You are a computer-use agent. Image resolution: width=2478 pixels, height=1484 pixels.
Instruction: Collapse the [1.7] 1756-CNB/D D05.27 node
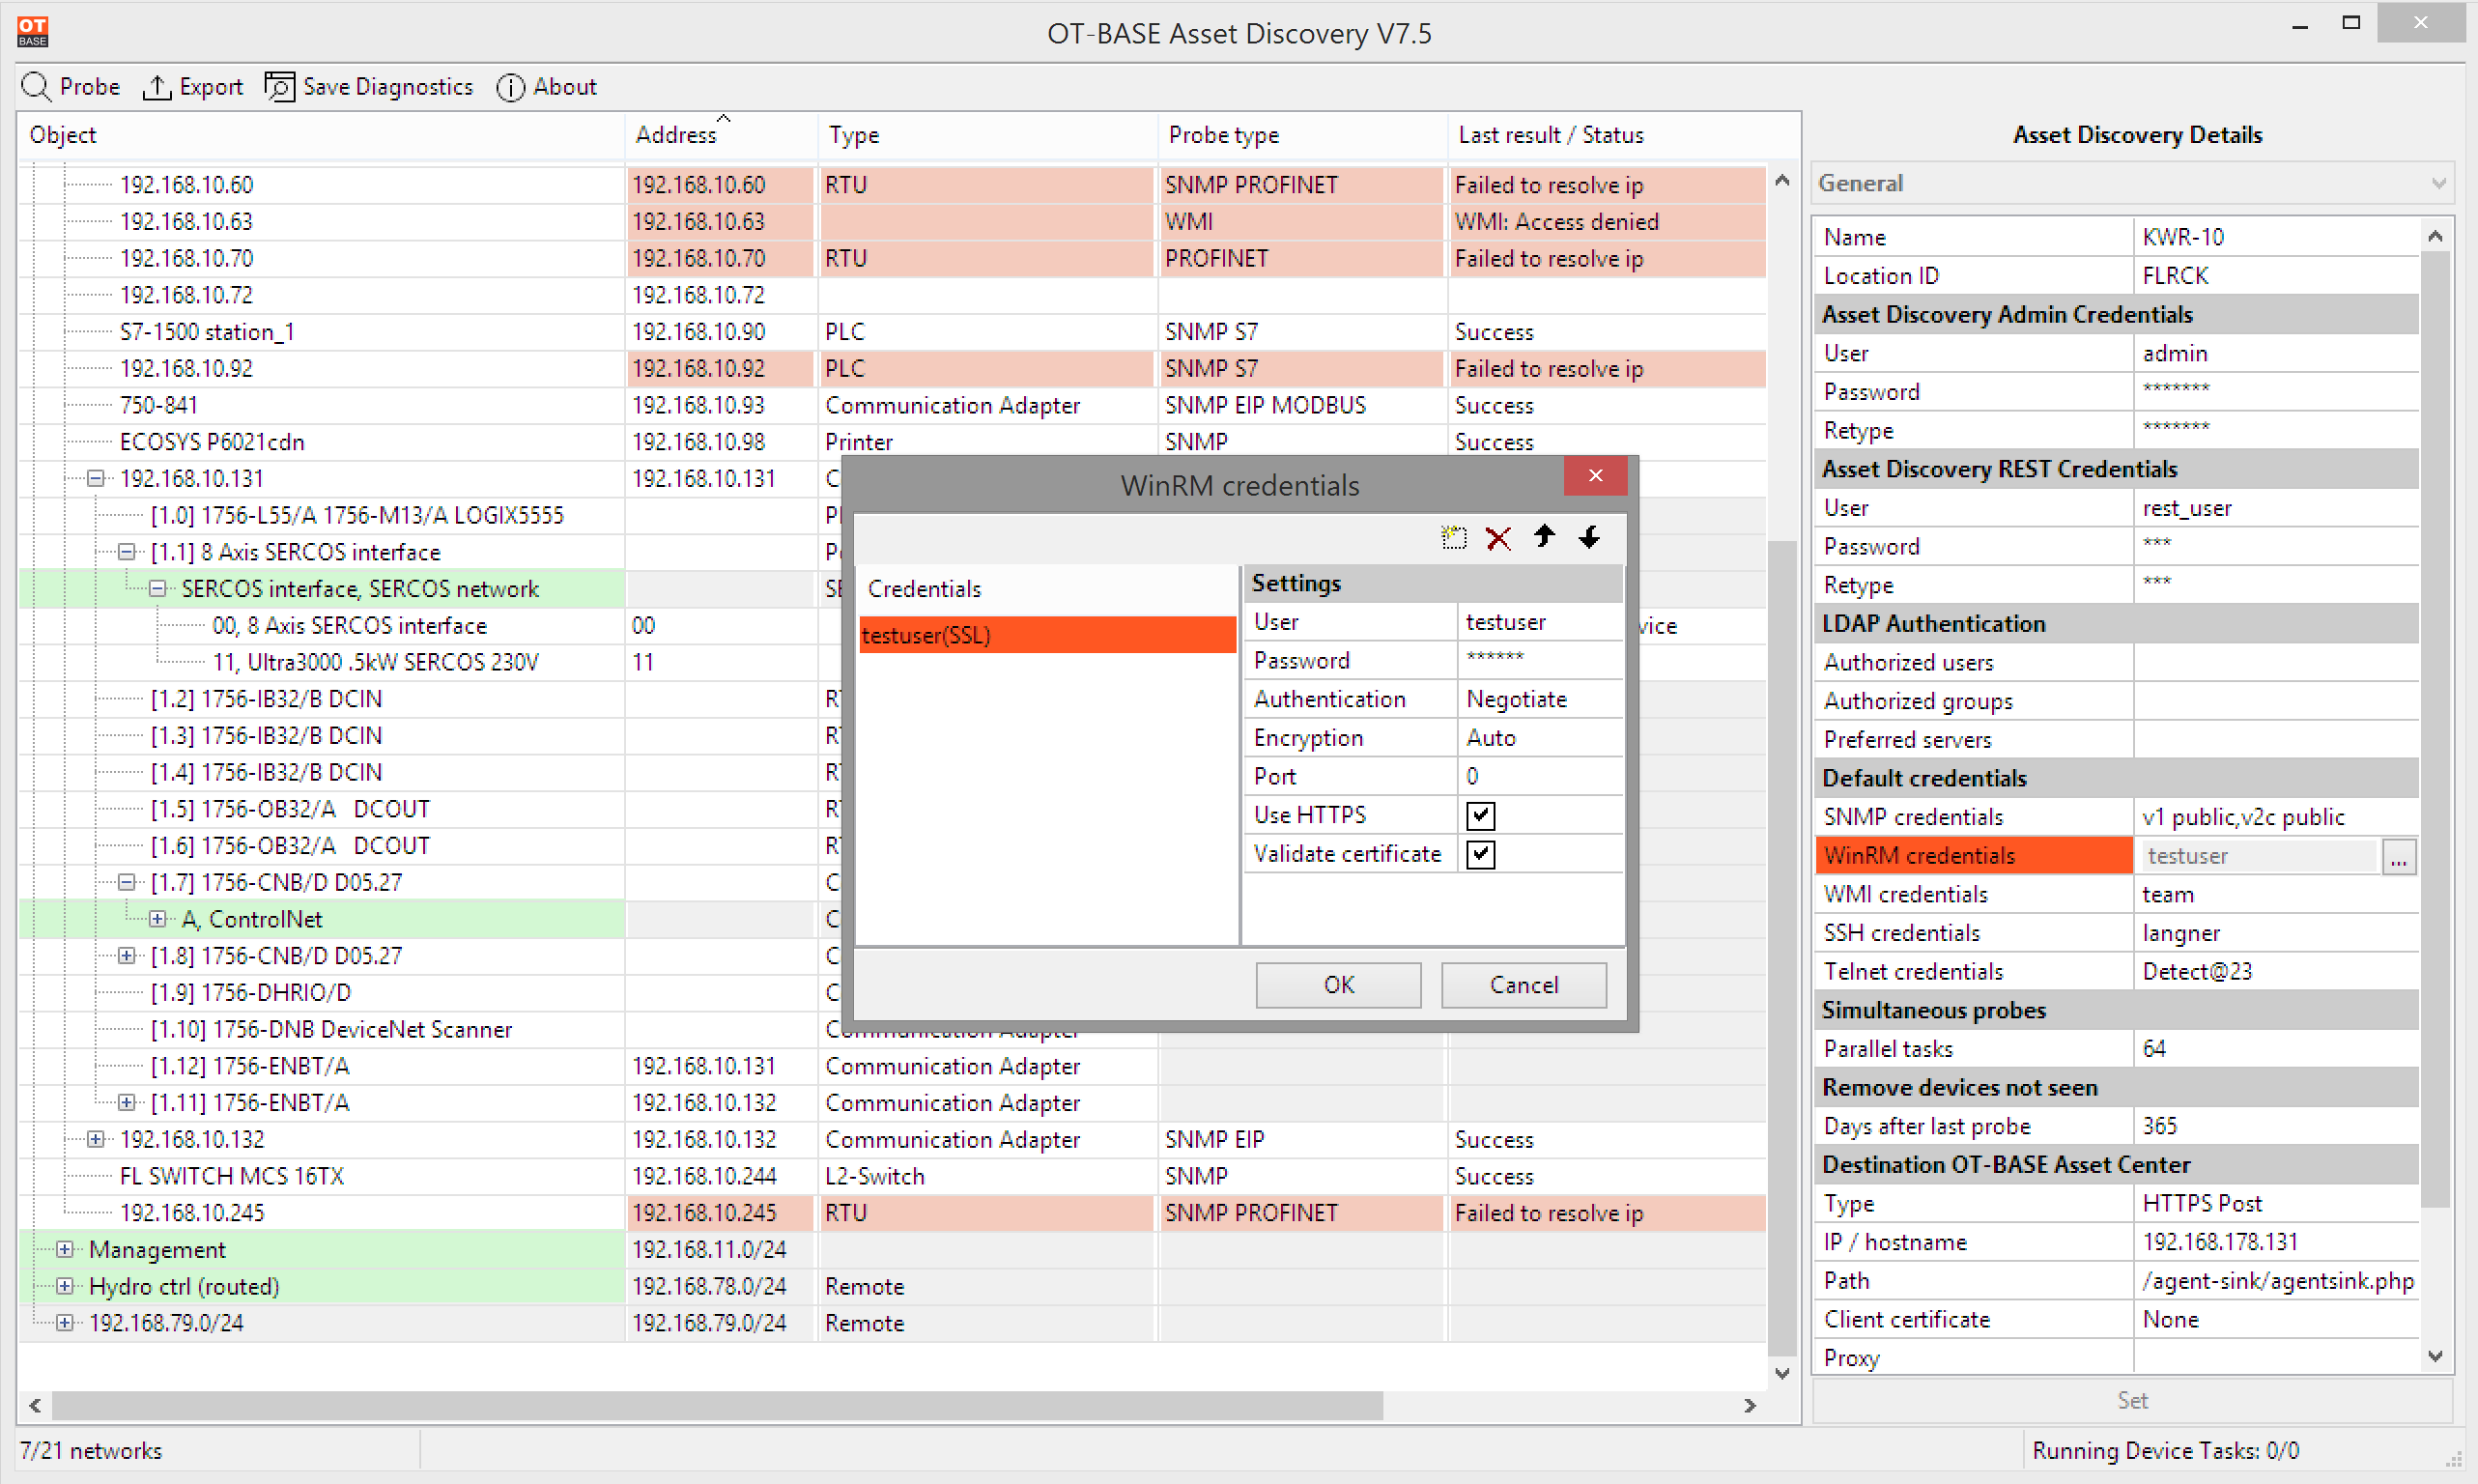tap(127, 882)
